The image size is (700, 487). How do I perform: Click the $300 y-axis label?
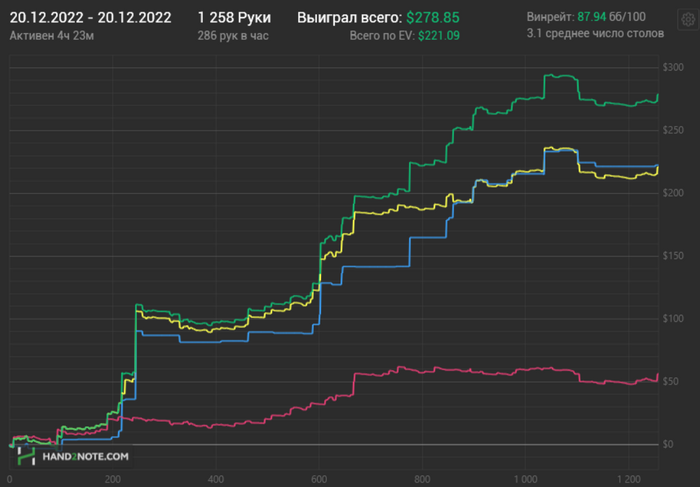click(673, 67)
